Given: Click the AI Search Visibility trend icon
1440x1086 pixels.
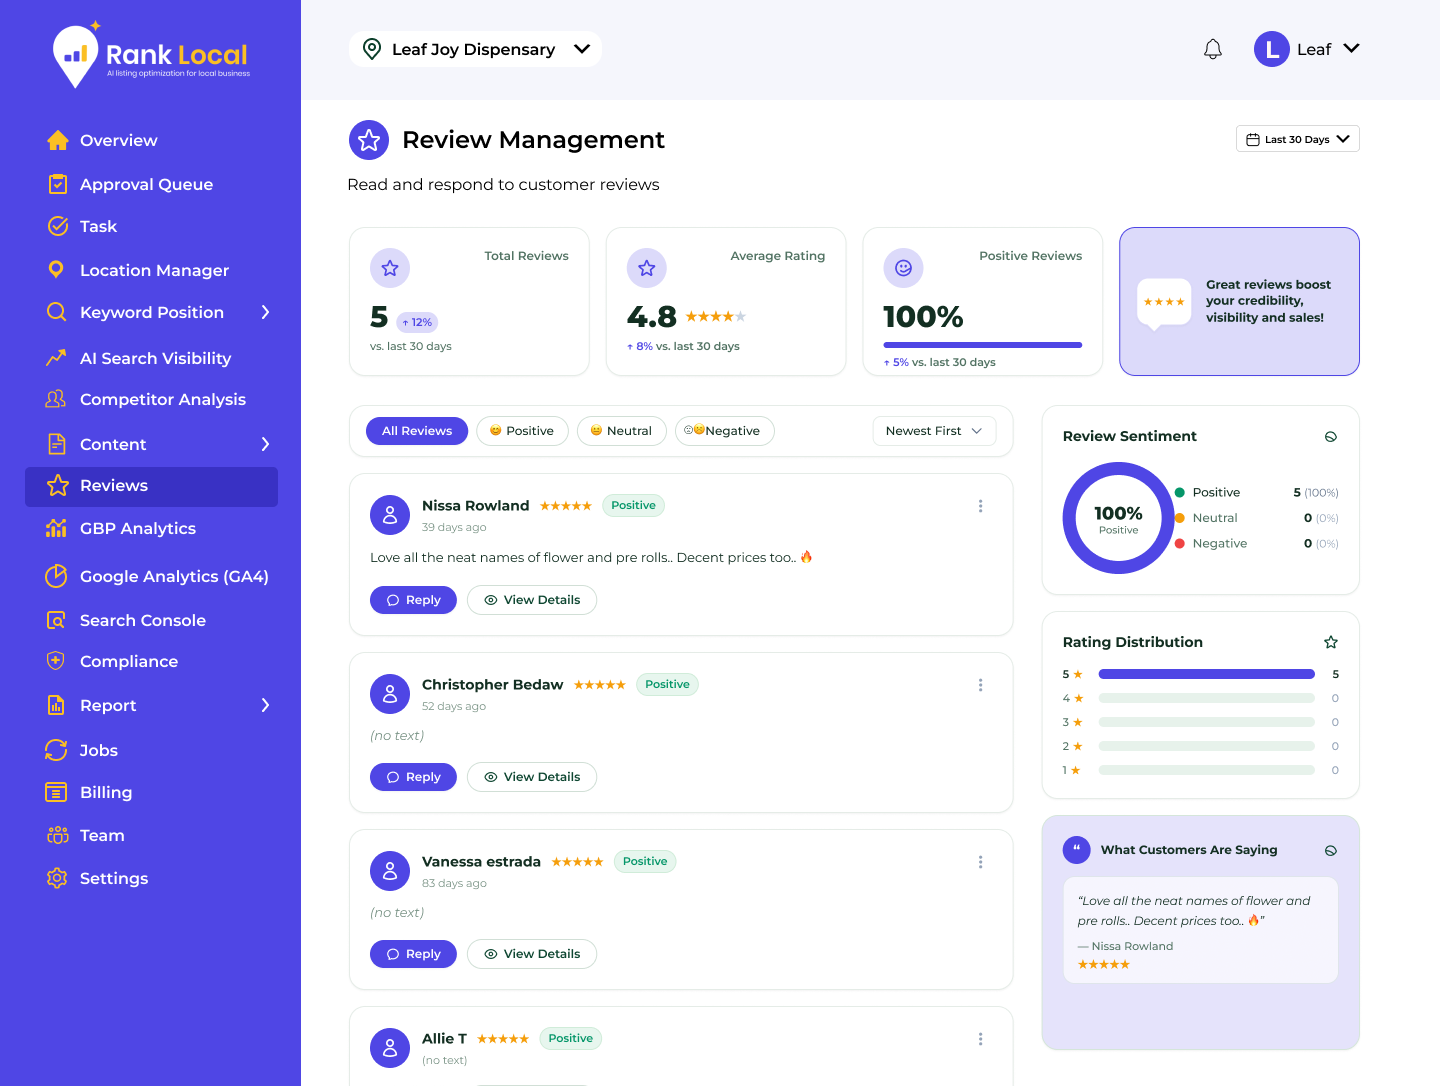Looking at the screenshot, I should pos(56,358).
